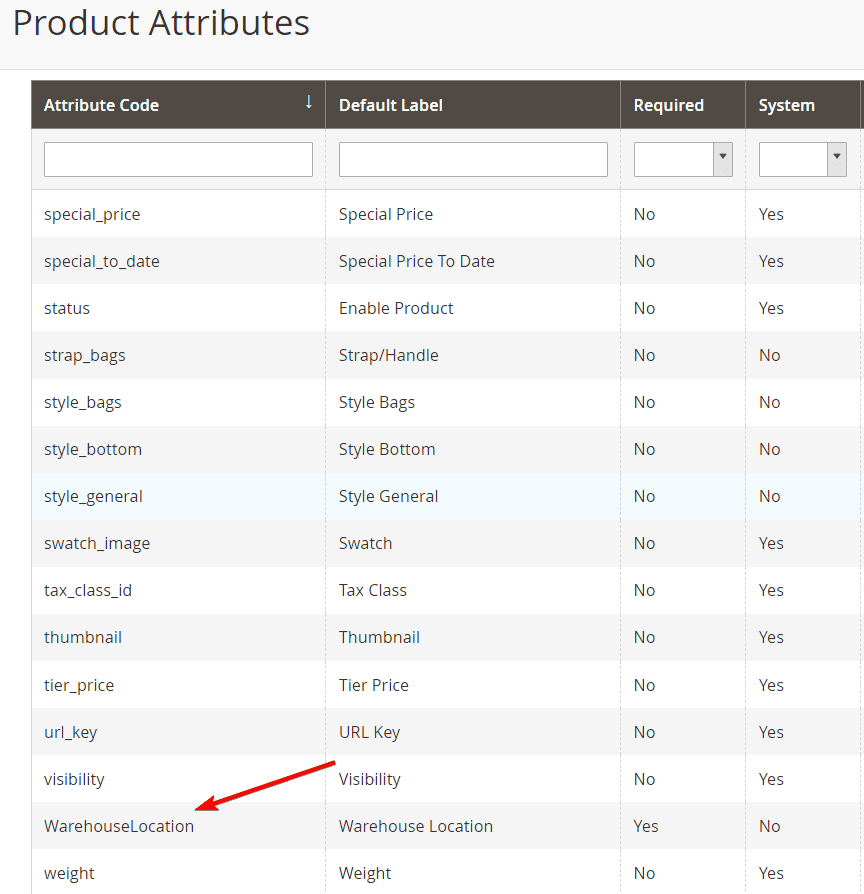Open the visibility attribute
864x894 pixels.
[74, 779]
